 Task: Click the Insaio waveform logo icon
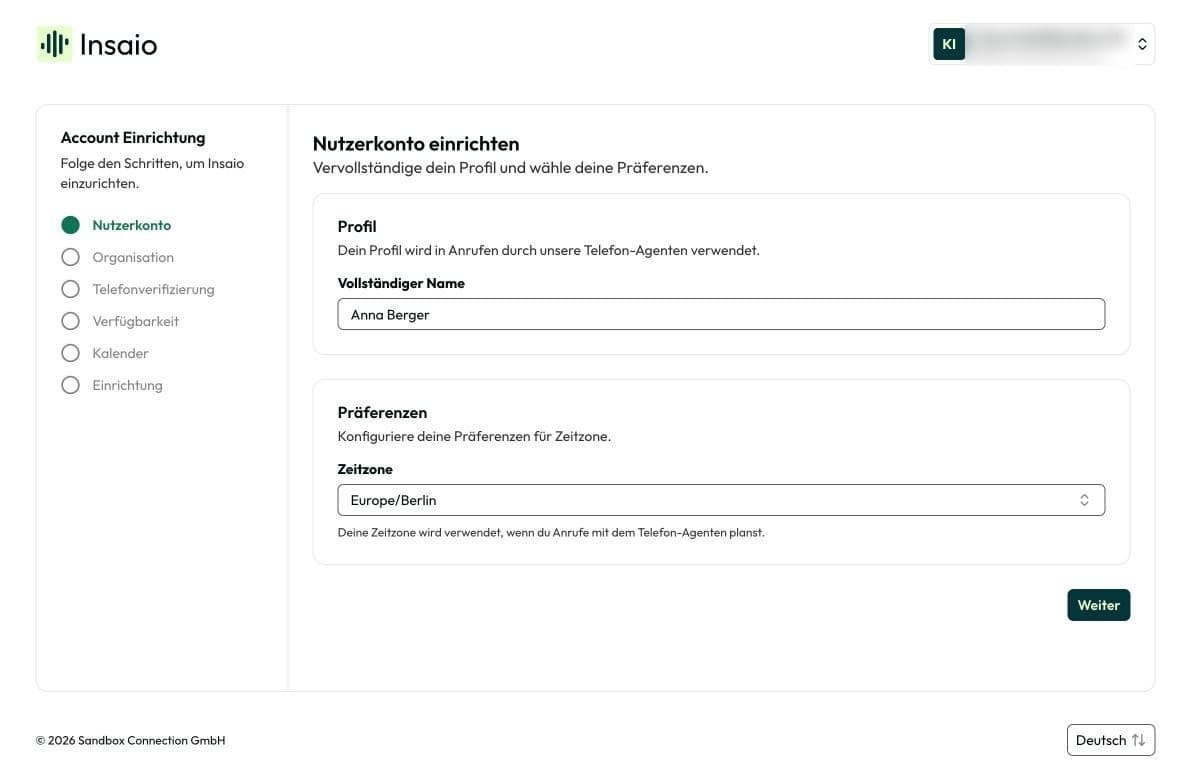[54, 44]
